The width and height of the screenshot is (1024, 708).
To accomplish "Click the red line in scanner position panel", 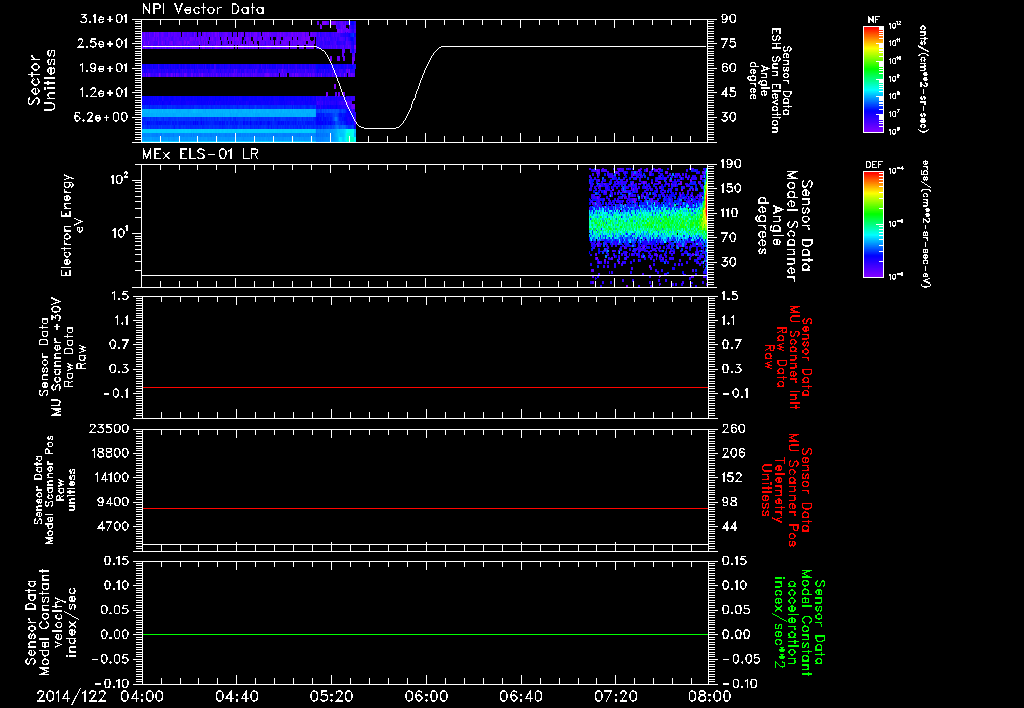I will click(x=425, y=508).
